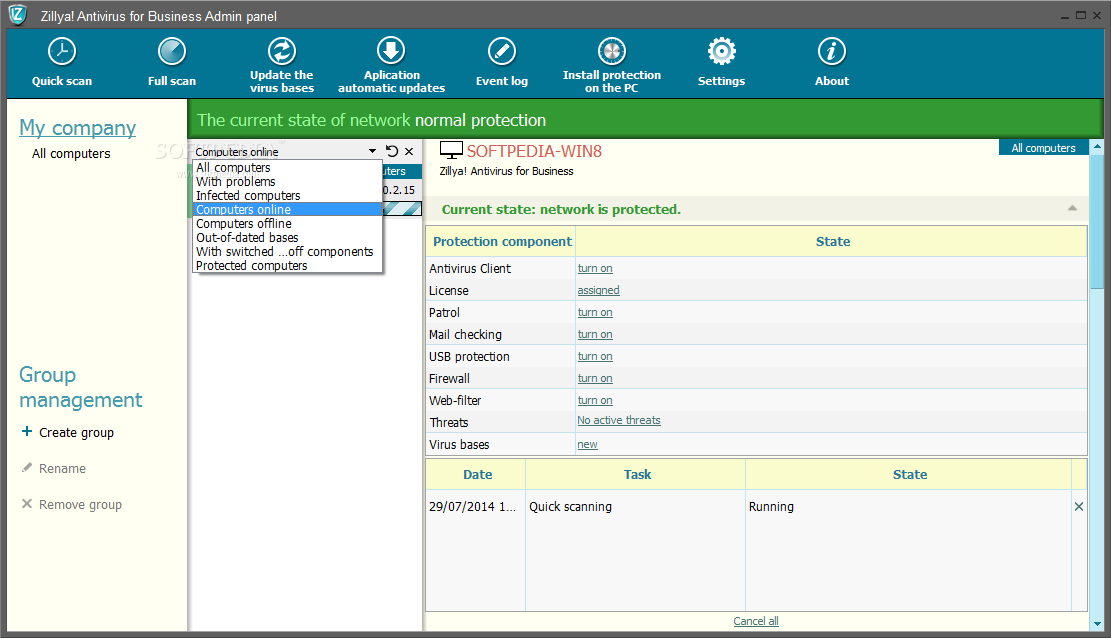The image size is (1111, 638).
Task: Click the Protection component column header
Action: [x=501, y=241]
